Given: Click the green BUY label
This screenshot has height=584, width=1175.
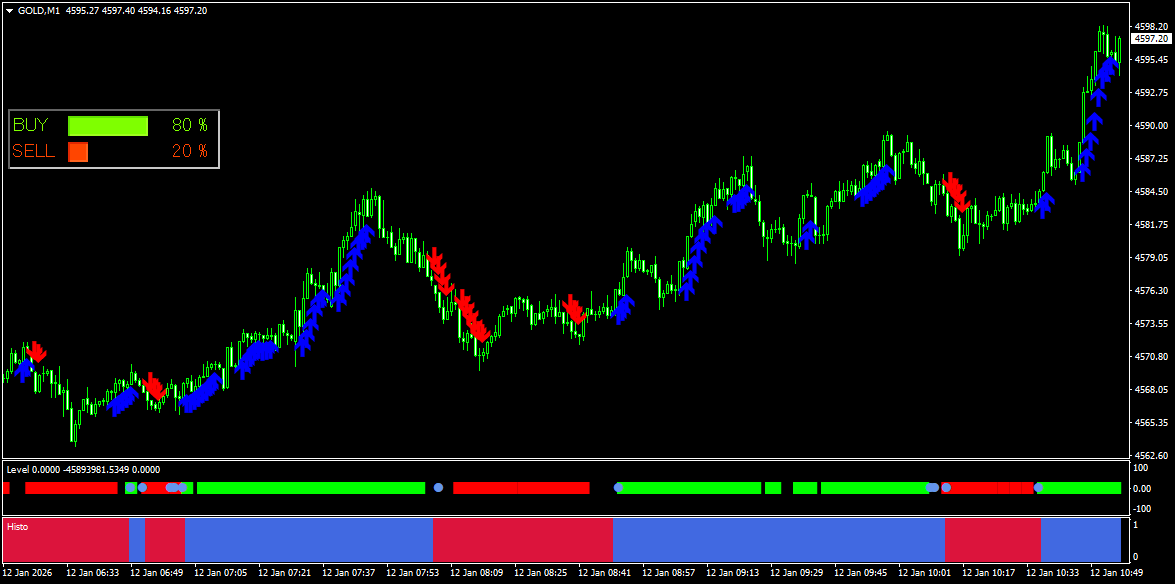Looking at the screenshot, I should [30, 126].
